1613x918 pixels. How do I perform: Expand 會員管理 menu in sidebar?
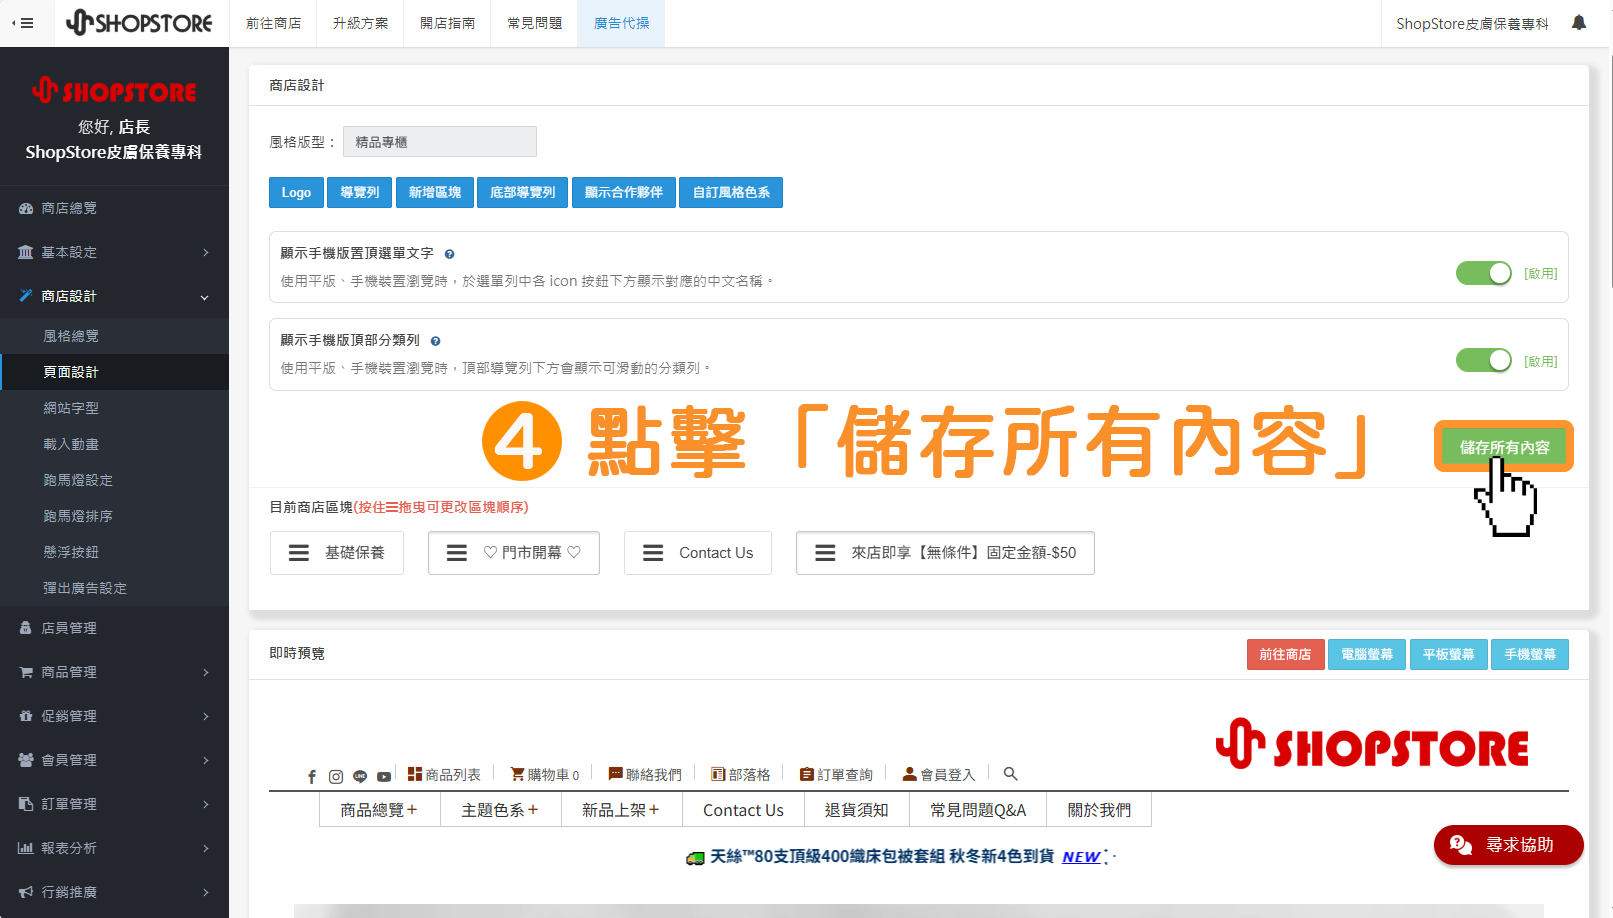pos(114,760)
